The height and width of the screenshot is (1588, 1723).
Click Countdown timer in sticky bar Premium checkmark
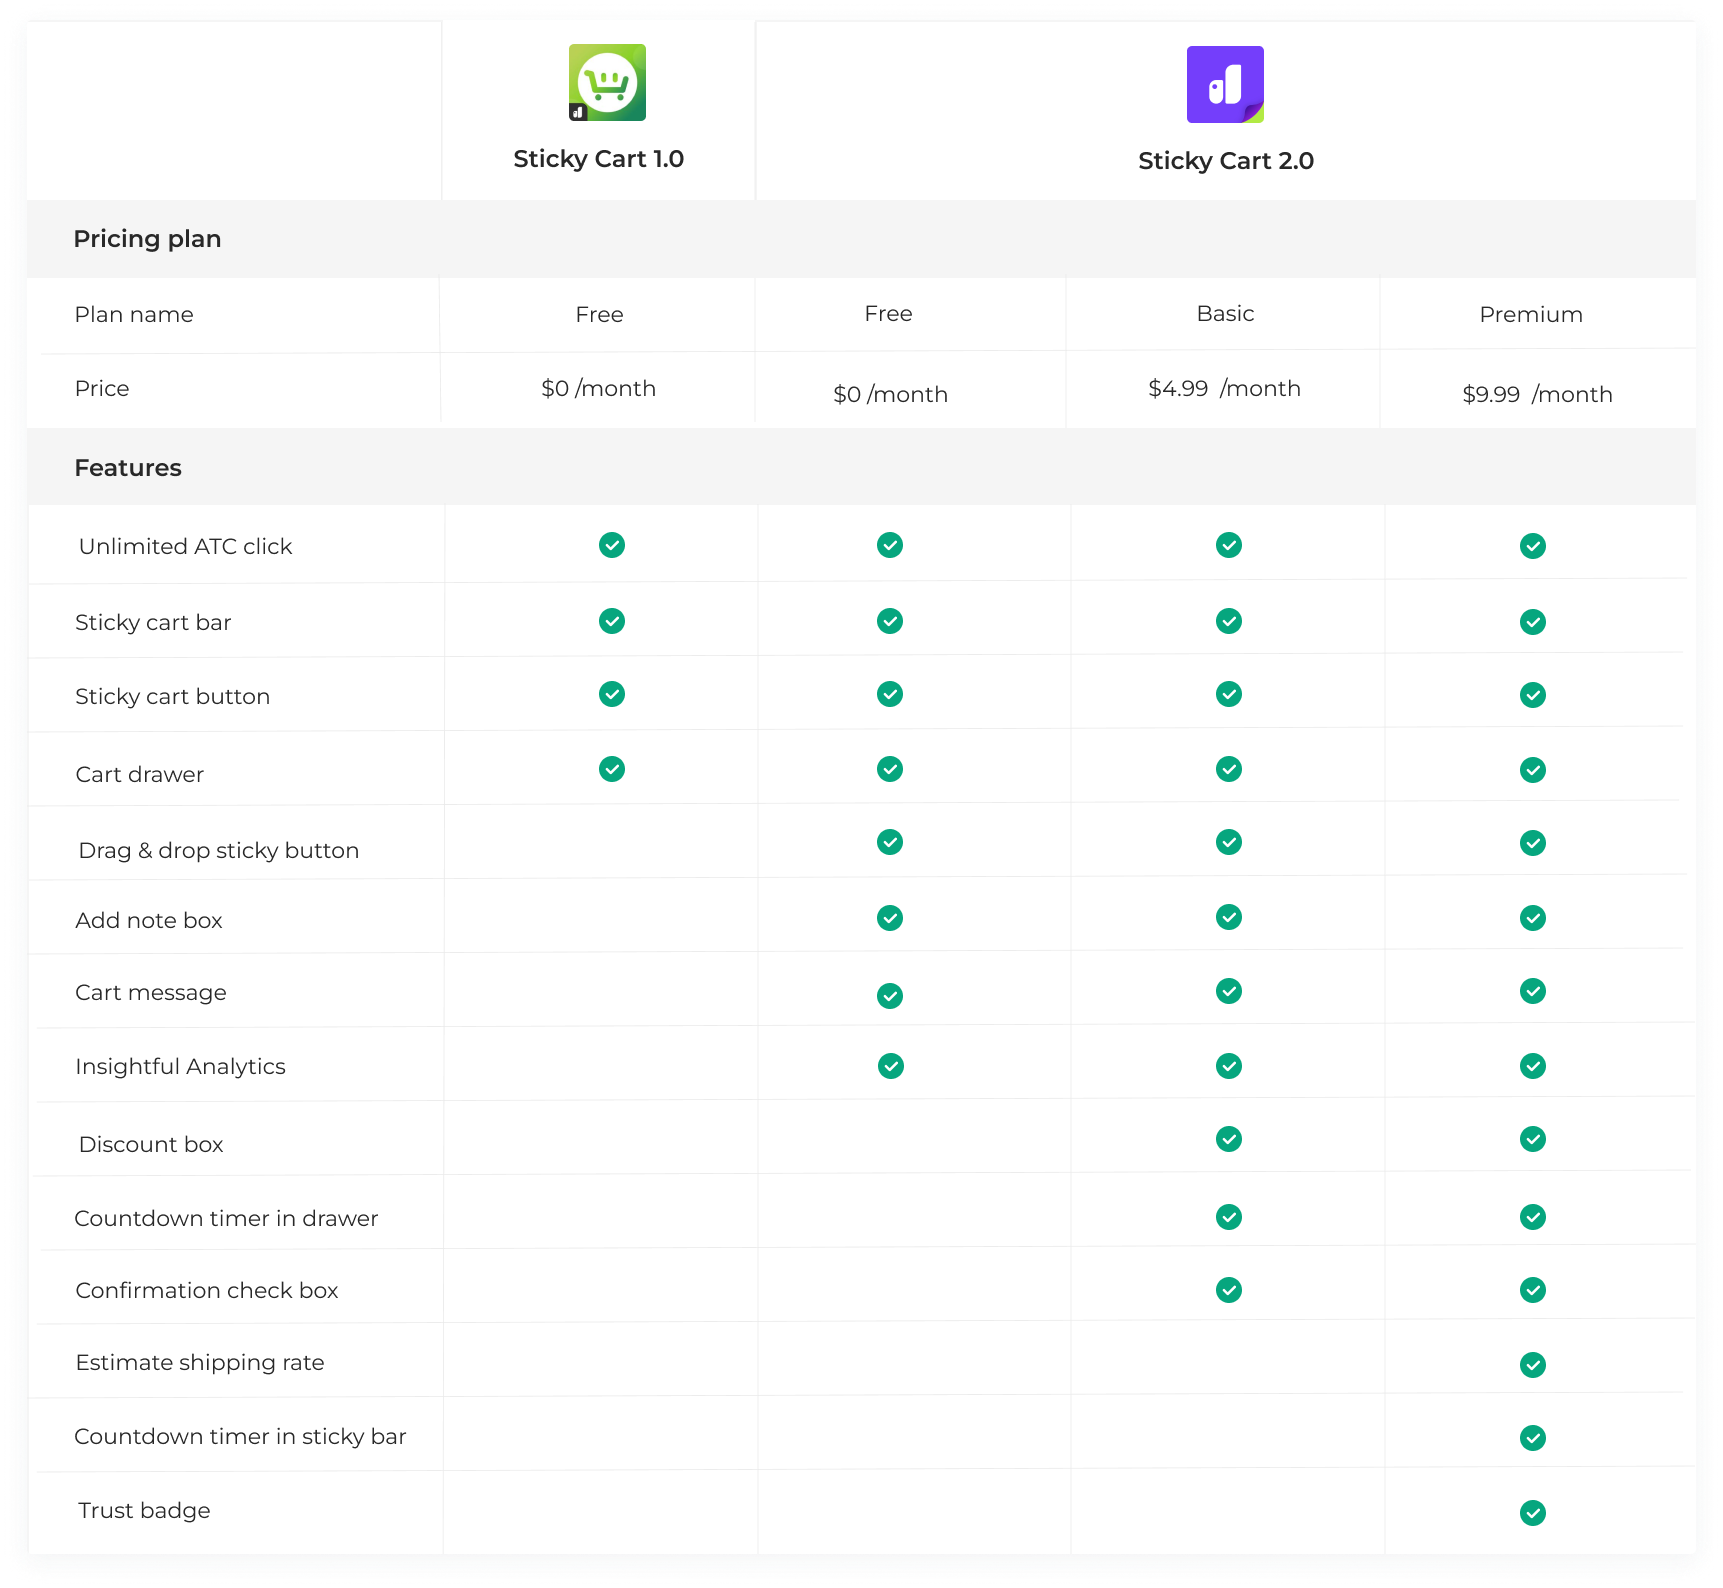tap(1533, 1438)
